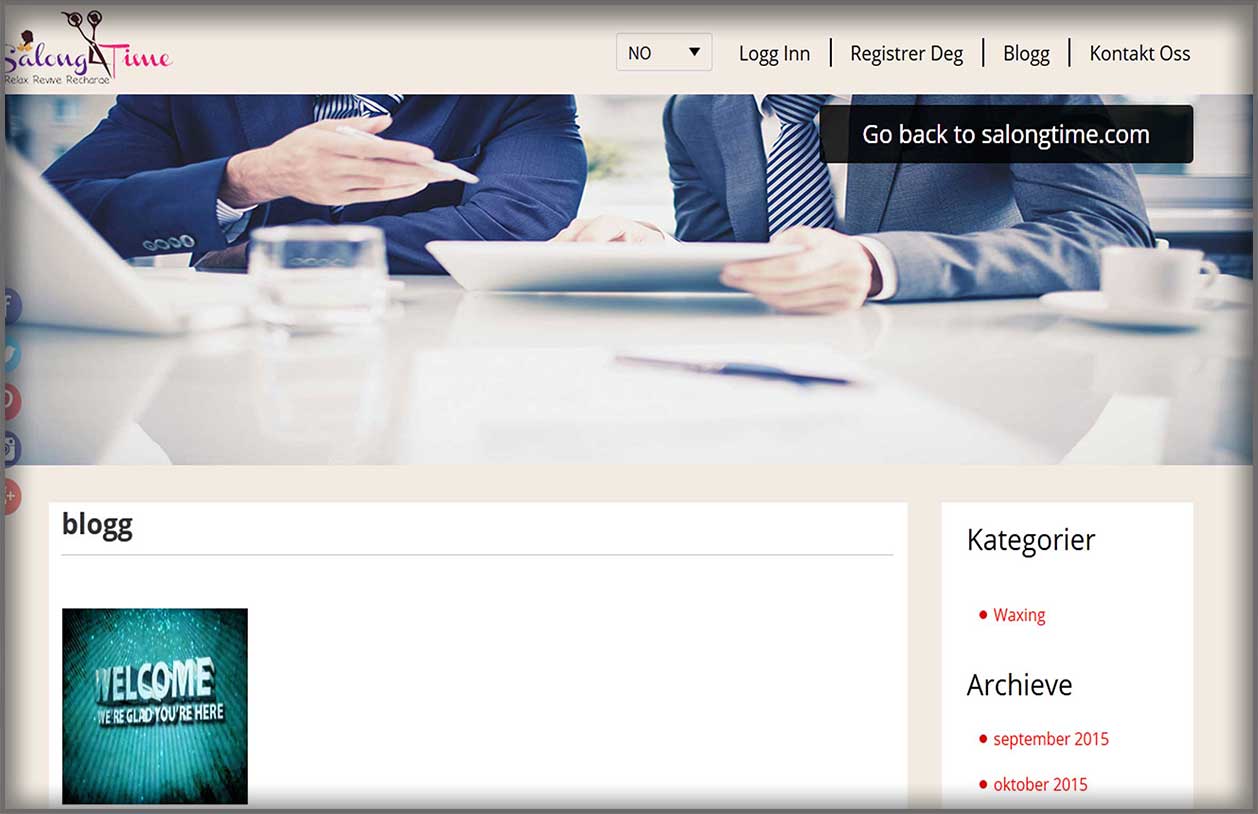Screen dimensions: 1258x814
Task: View the oktober 2015 archive
Action: [x=1040, y=784]
